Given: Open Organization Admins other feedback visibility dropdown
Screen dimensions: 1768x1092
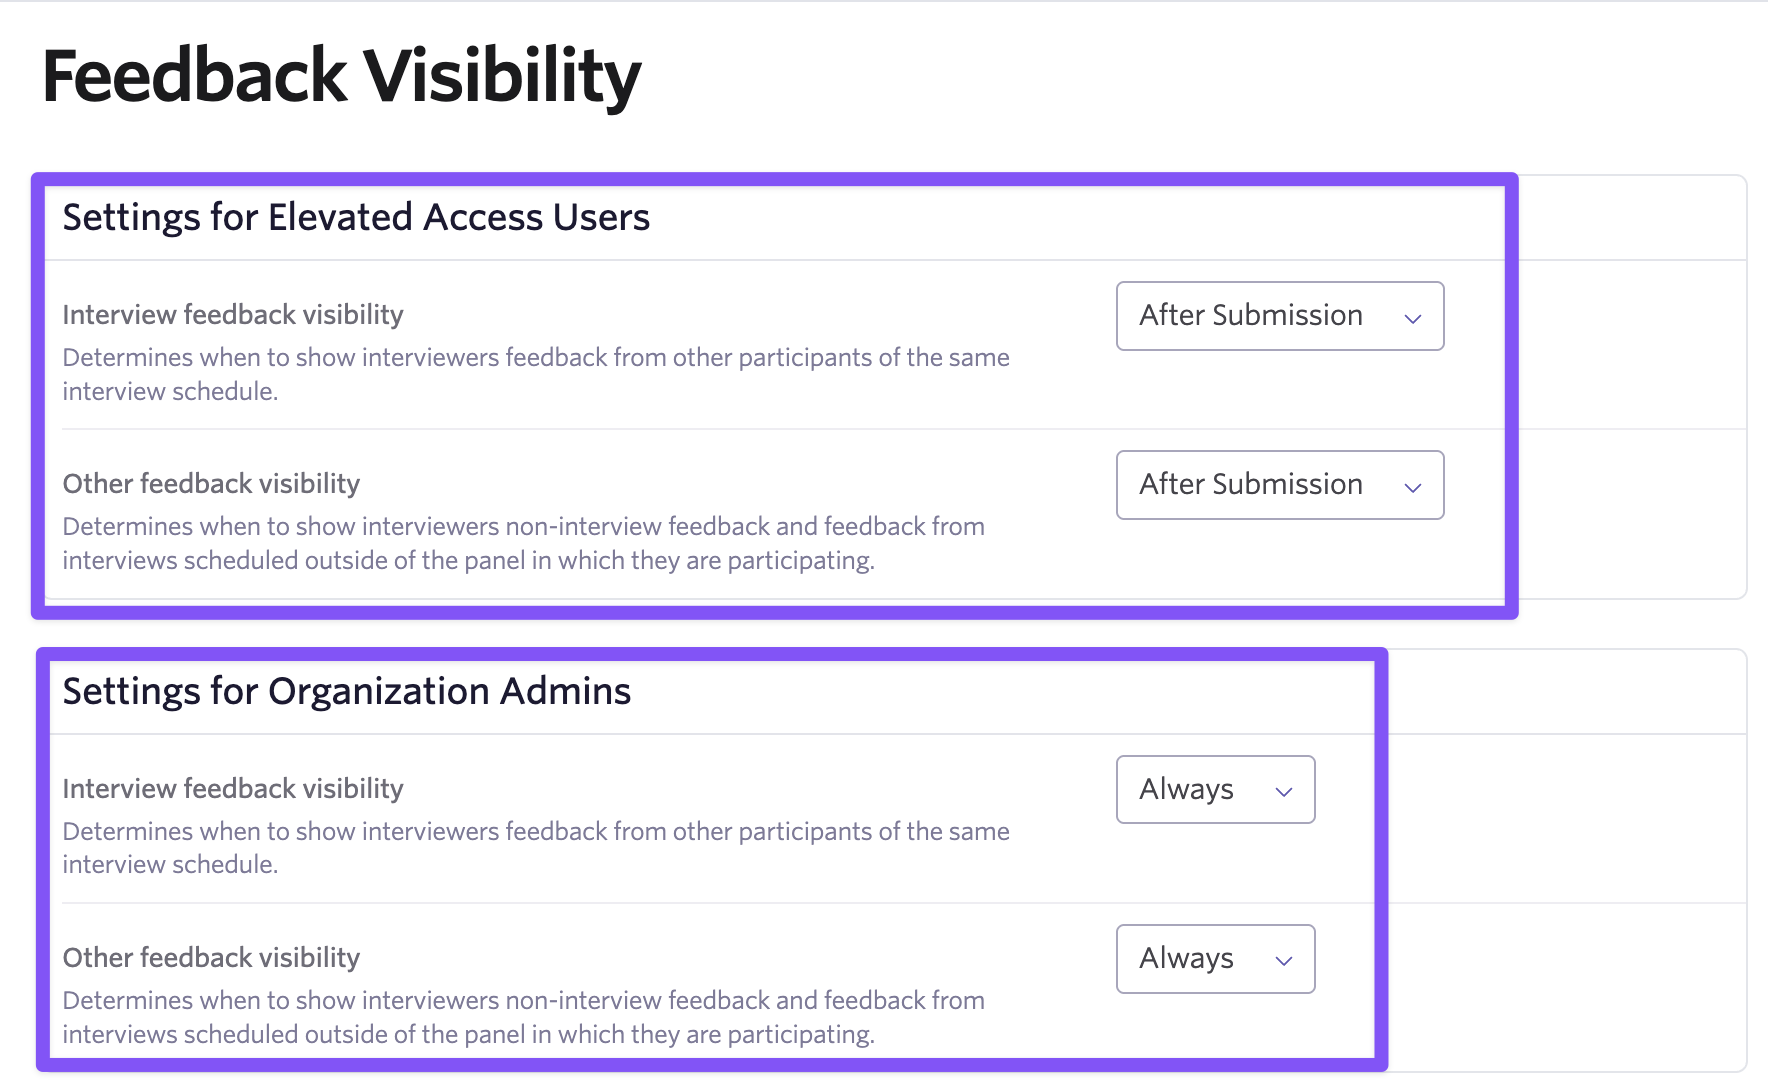Looking at the screenshot, I should tap(1215, 959).
